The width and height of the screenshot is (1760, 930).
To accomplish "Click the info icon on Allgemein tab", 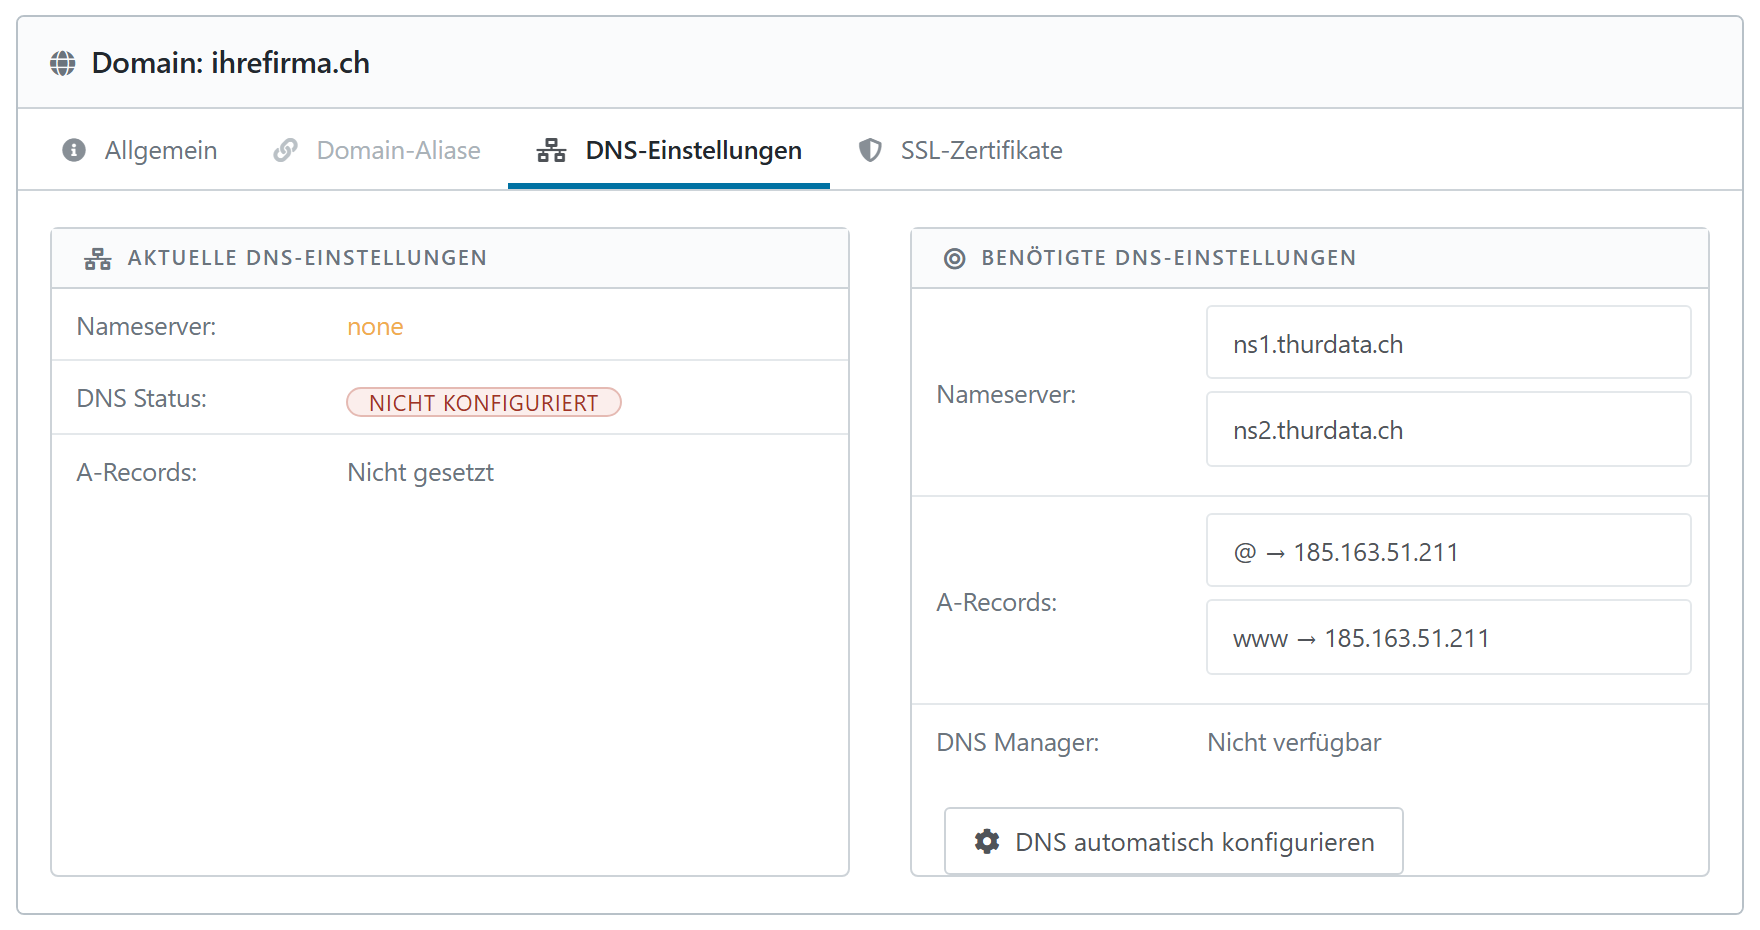I will tap(74, 150).
